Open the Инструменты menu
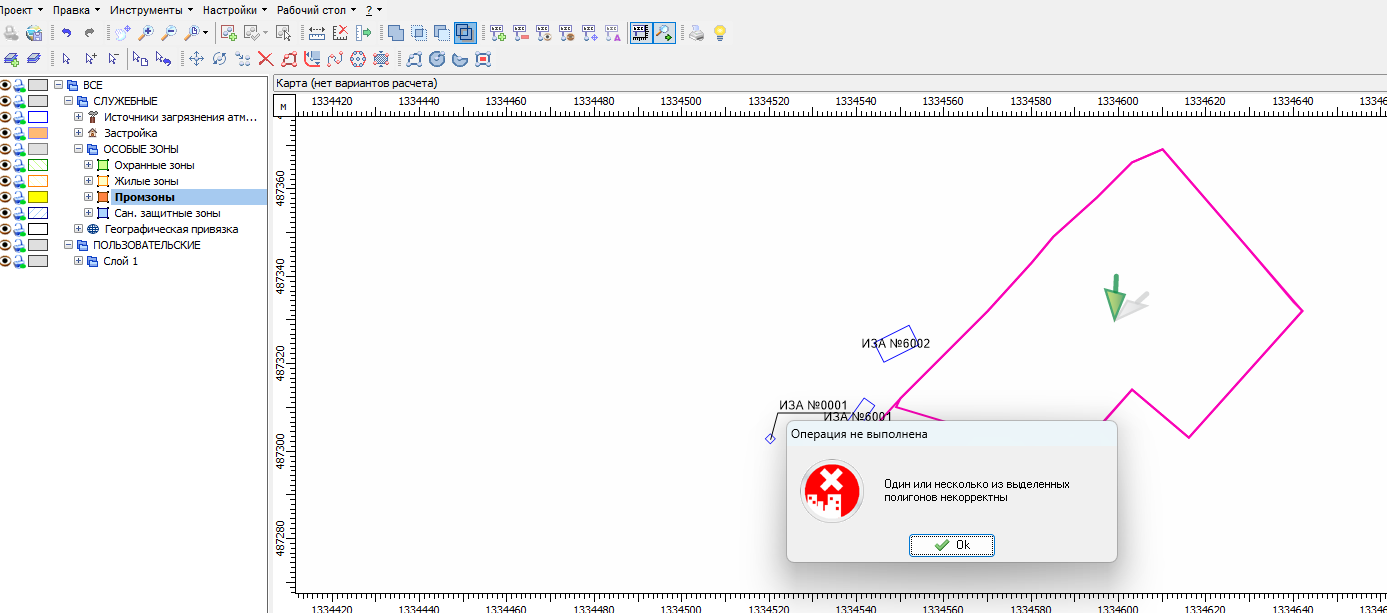 pyautogui.click(x=150, y=9)
